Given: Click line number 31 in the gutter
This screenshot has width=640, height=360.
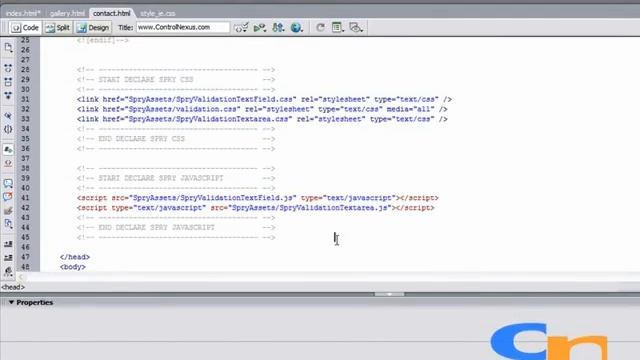Looking at the screenshot, I should coord(25,99).
